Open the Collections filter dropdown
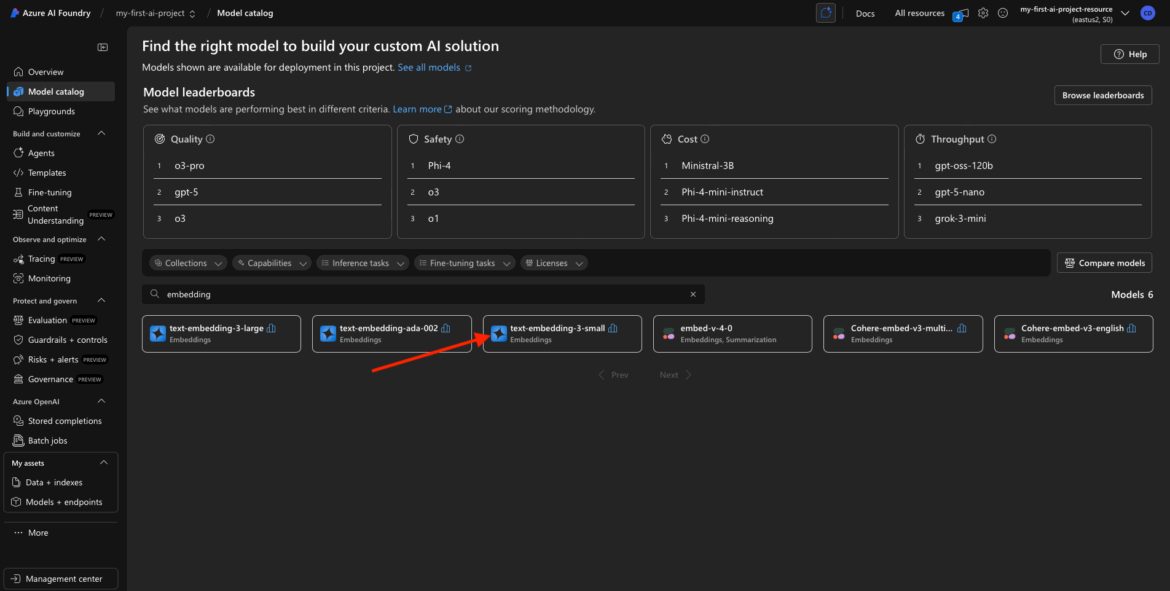Screen dimensions: 1170x591 point(188,263)
